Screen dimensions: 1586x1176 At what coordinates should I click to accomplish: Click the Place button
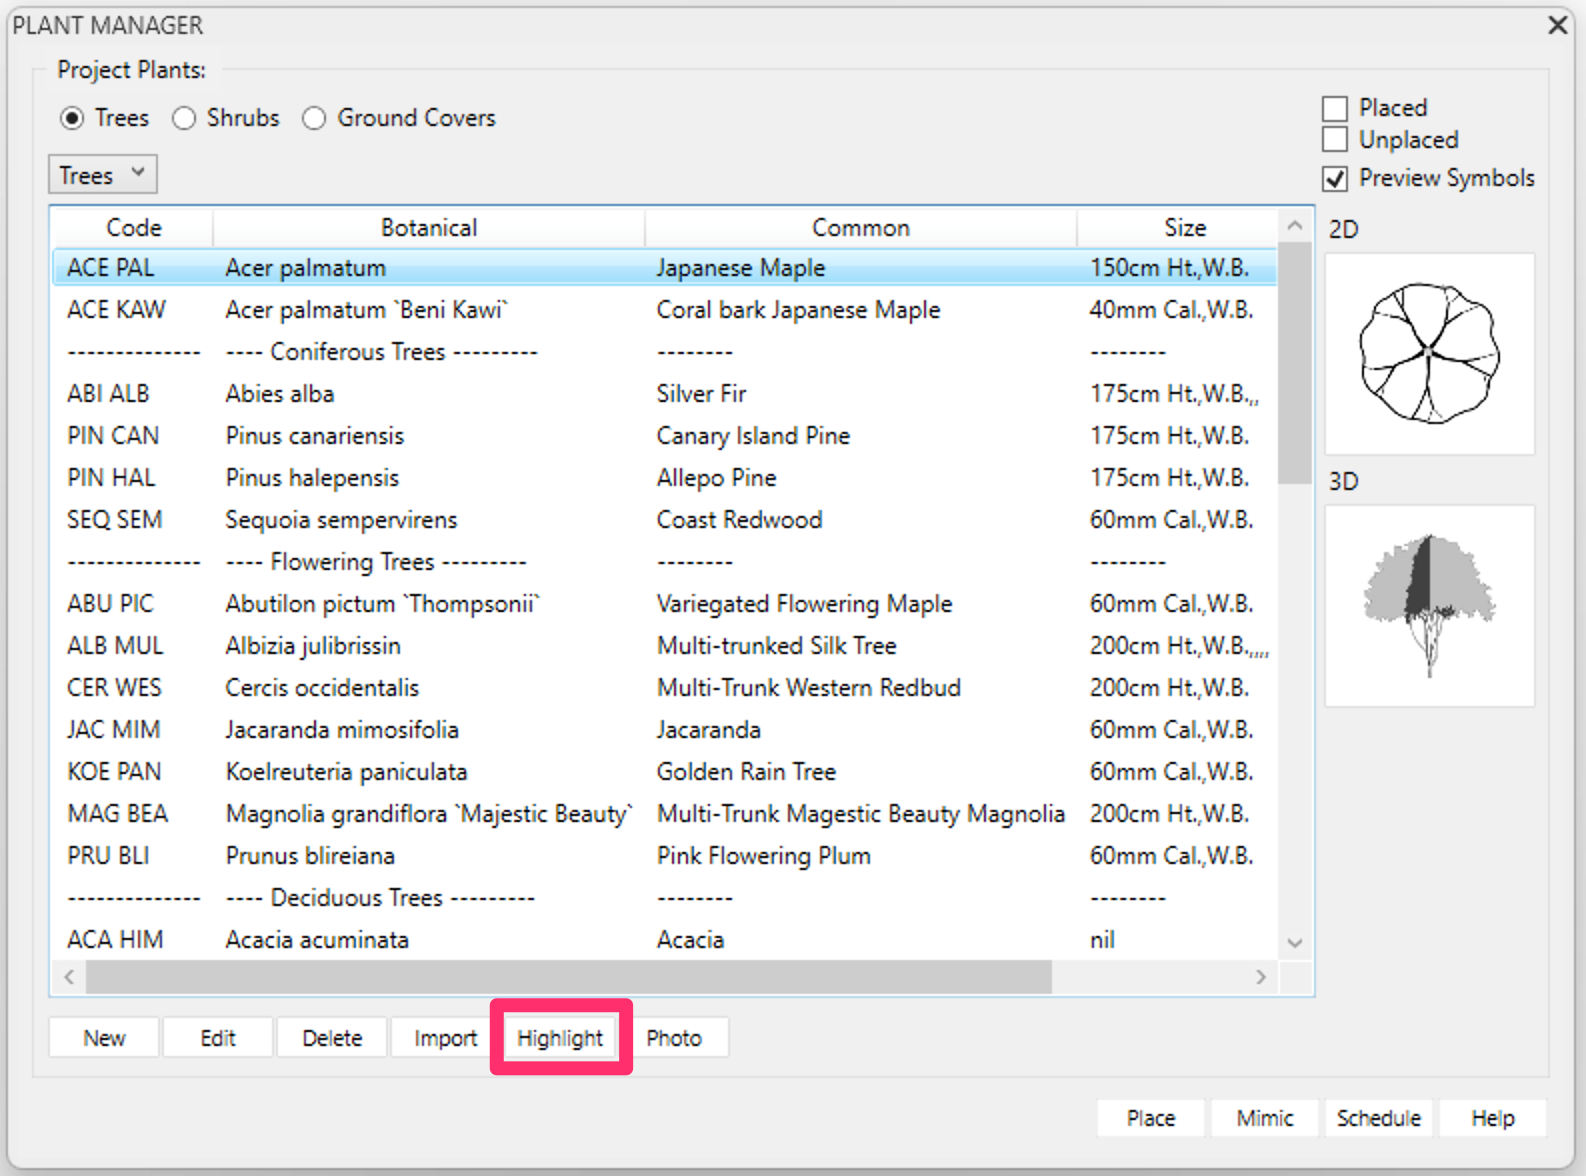[x=1151, y=1118]
